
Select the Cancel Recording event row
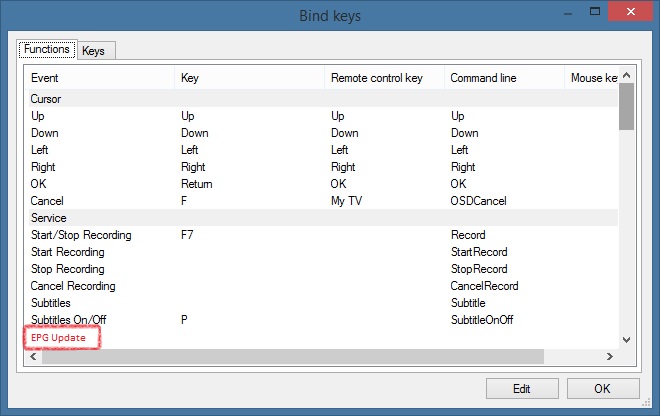point(73,286)
